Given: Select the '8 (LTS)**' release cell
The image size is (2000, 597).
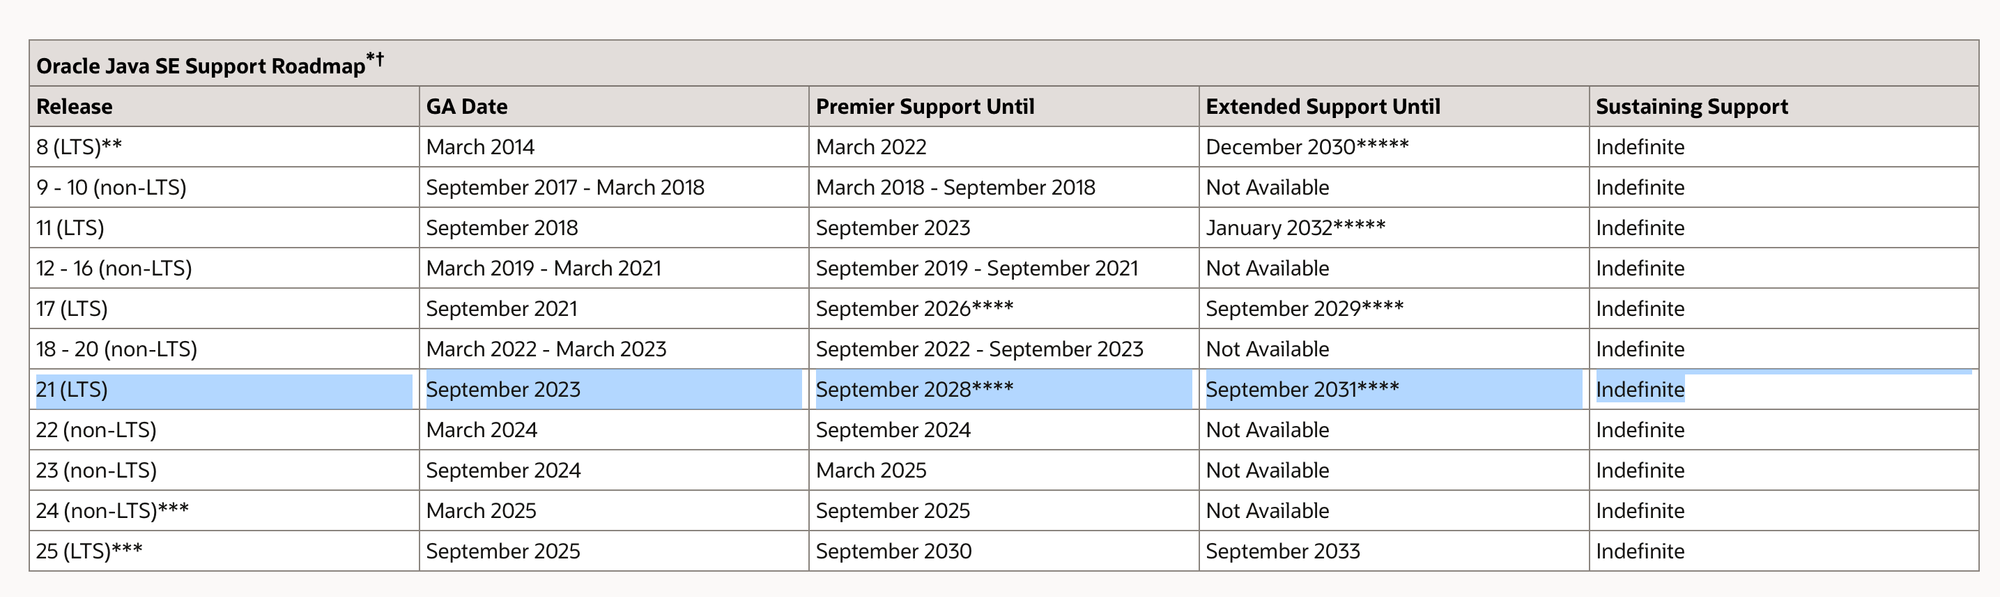Looking at the screenshot, I should 224,147.
